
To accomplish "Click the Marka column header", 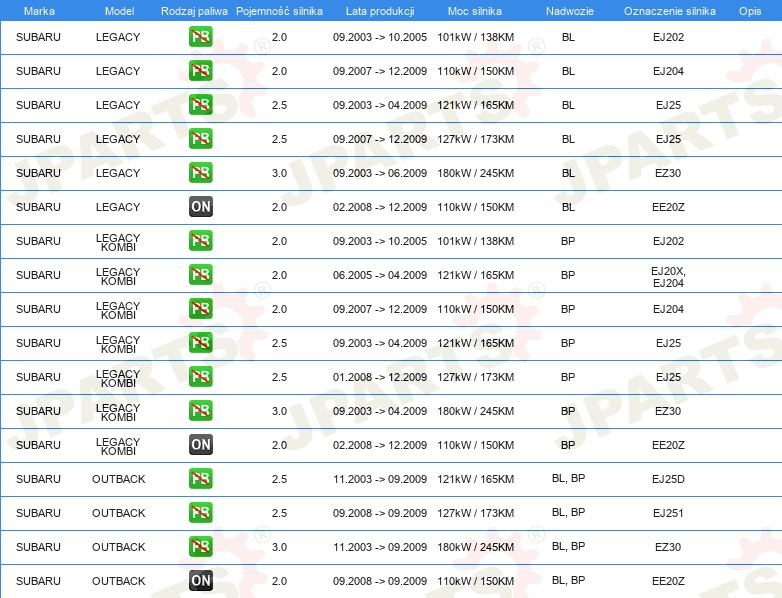I will [x=39, y=11].
